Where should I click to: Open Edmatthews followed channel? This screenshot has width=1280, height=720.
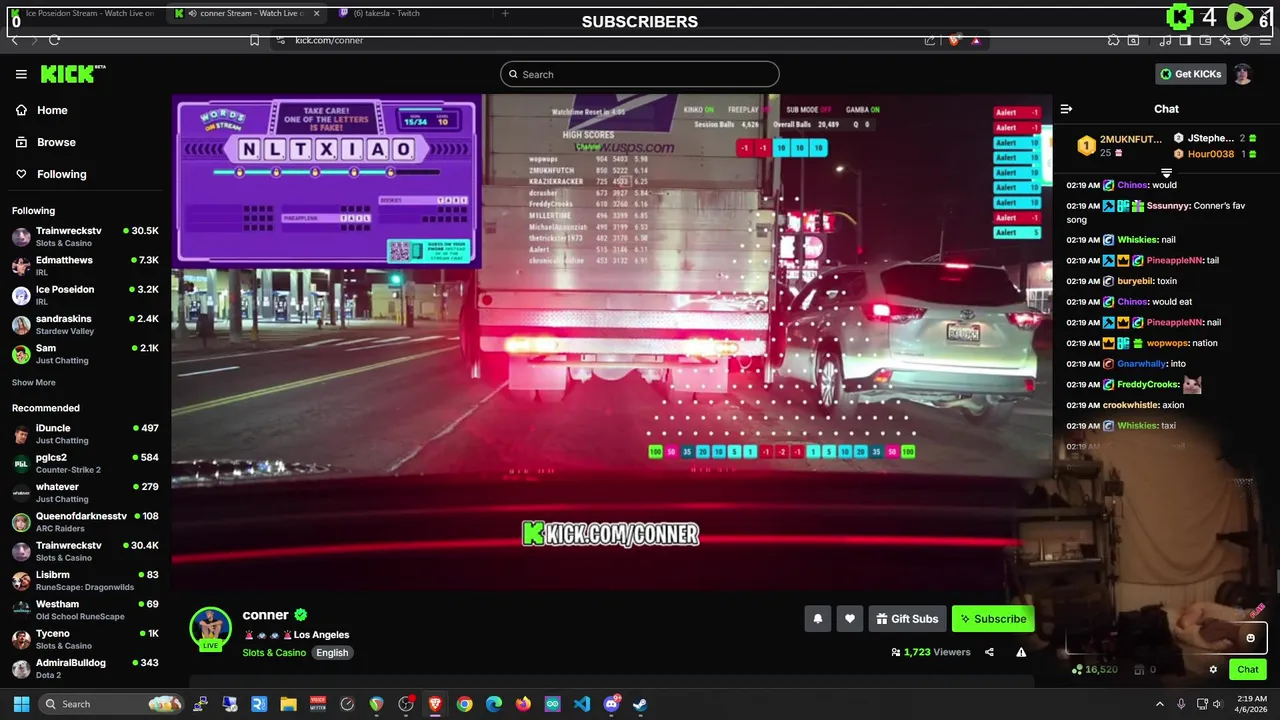[x=85, y=266]
